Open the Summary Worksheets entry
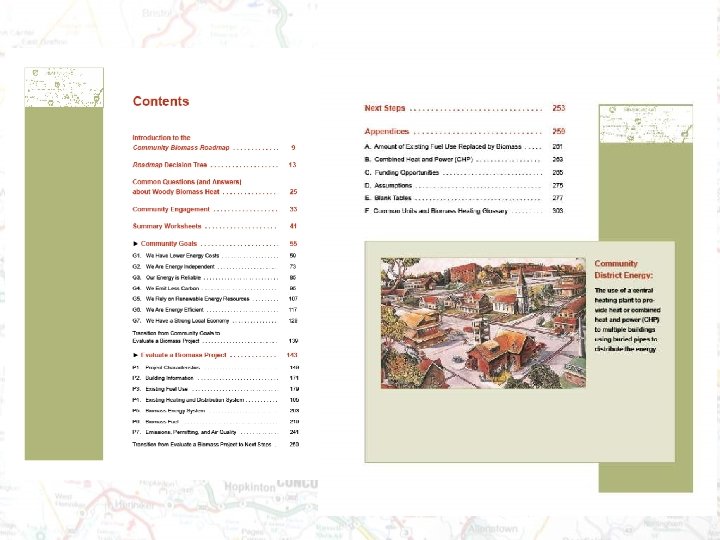Image resolution: width=720 pixels, height=540 pixels. click(x=214, y=226)
